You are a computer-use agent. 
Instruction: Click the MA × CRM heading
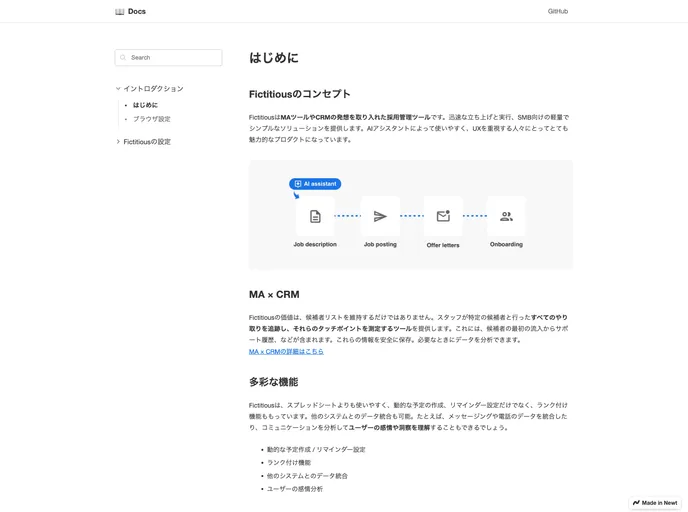pyautogui.click(x=274, y=294)
